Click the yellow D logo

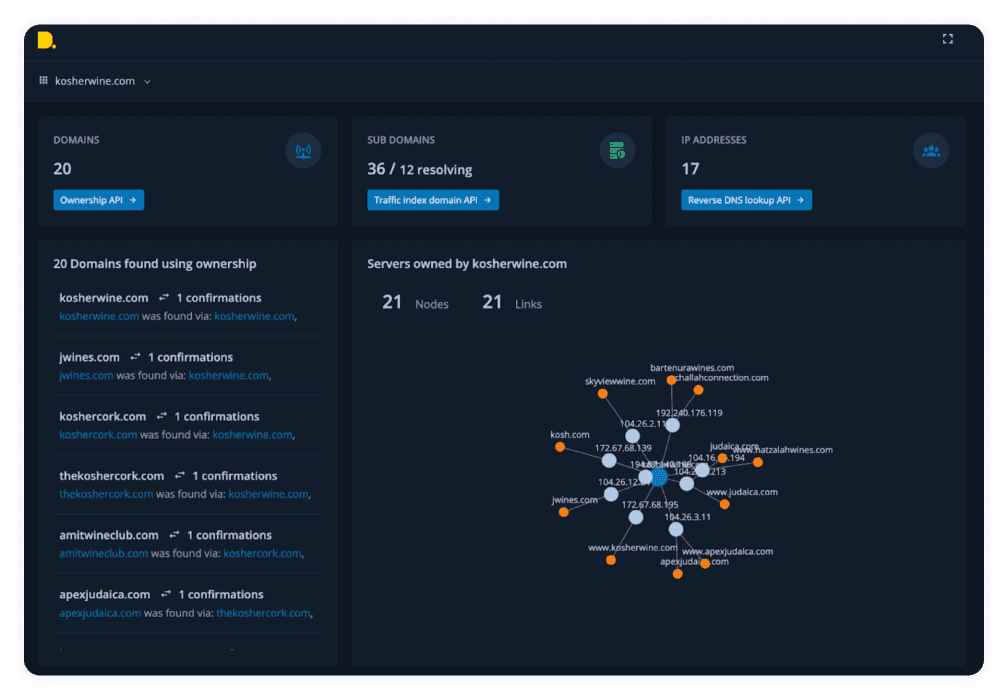[x=46, y=40]
